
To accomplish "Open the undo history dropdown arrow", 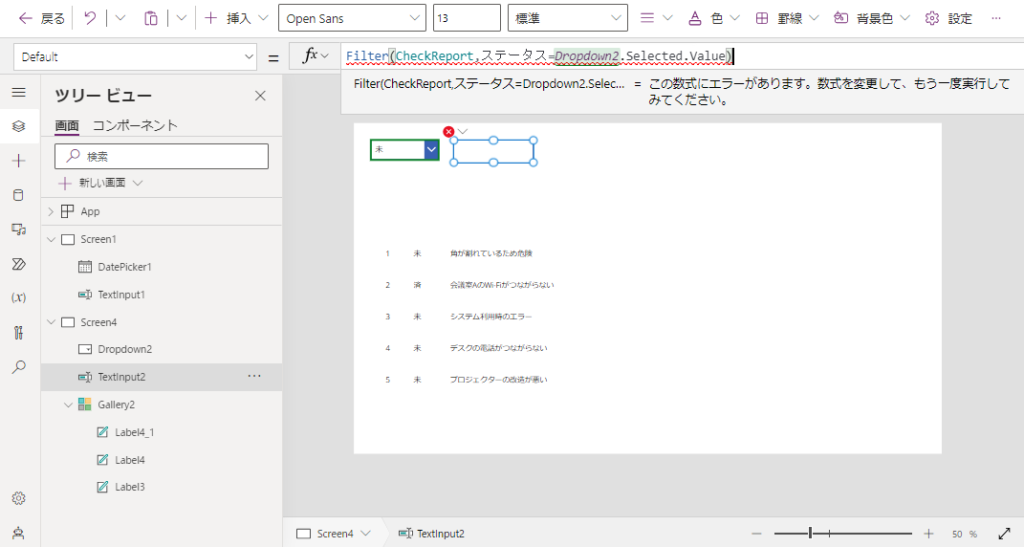I will pyautogui.click(x=120, y=18).
